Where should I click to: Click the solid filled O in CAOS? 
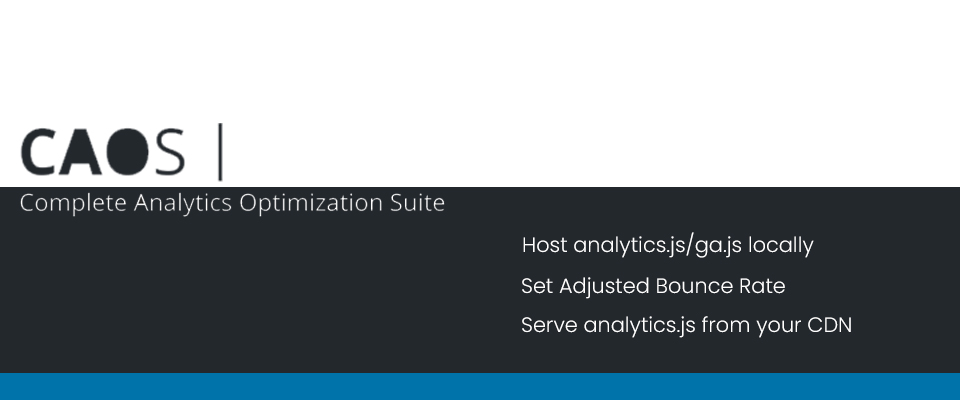(128, 152)
